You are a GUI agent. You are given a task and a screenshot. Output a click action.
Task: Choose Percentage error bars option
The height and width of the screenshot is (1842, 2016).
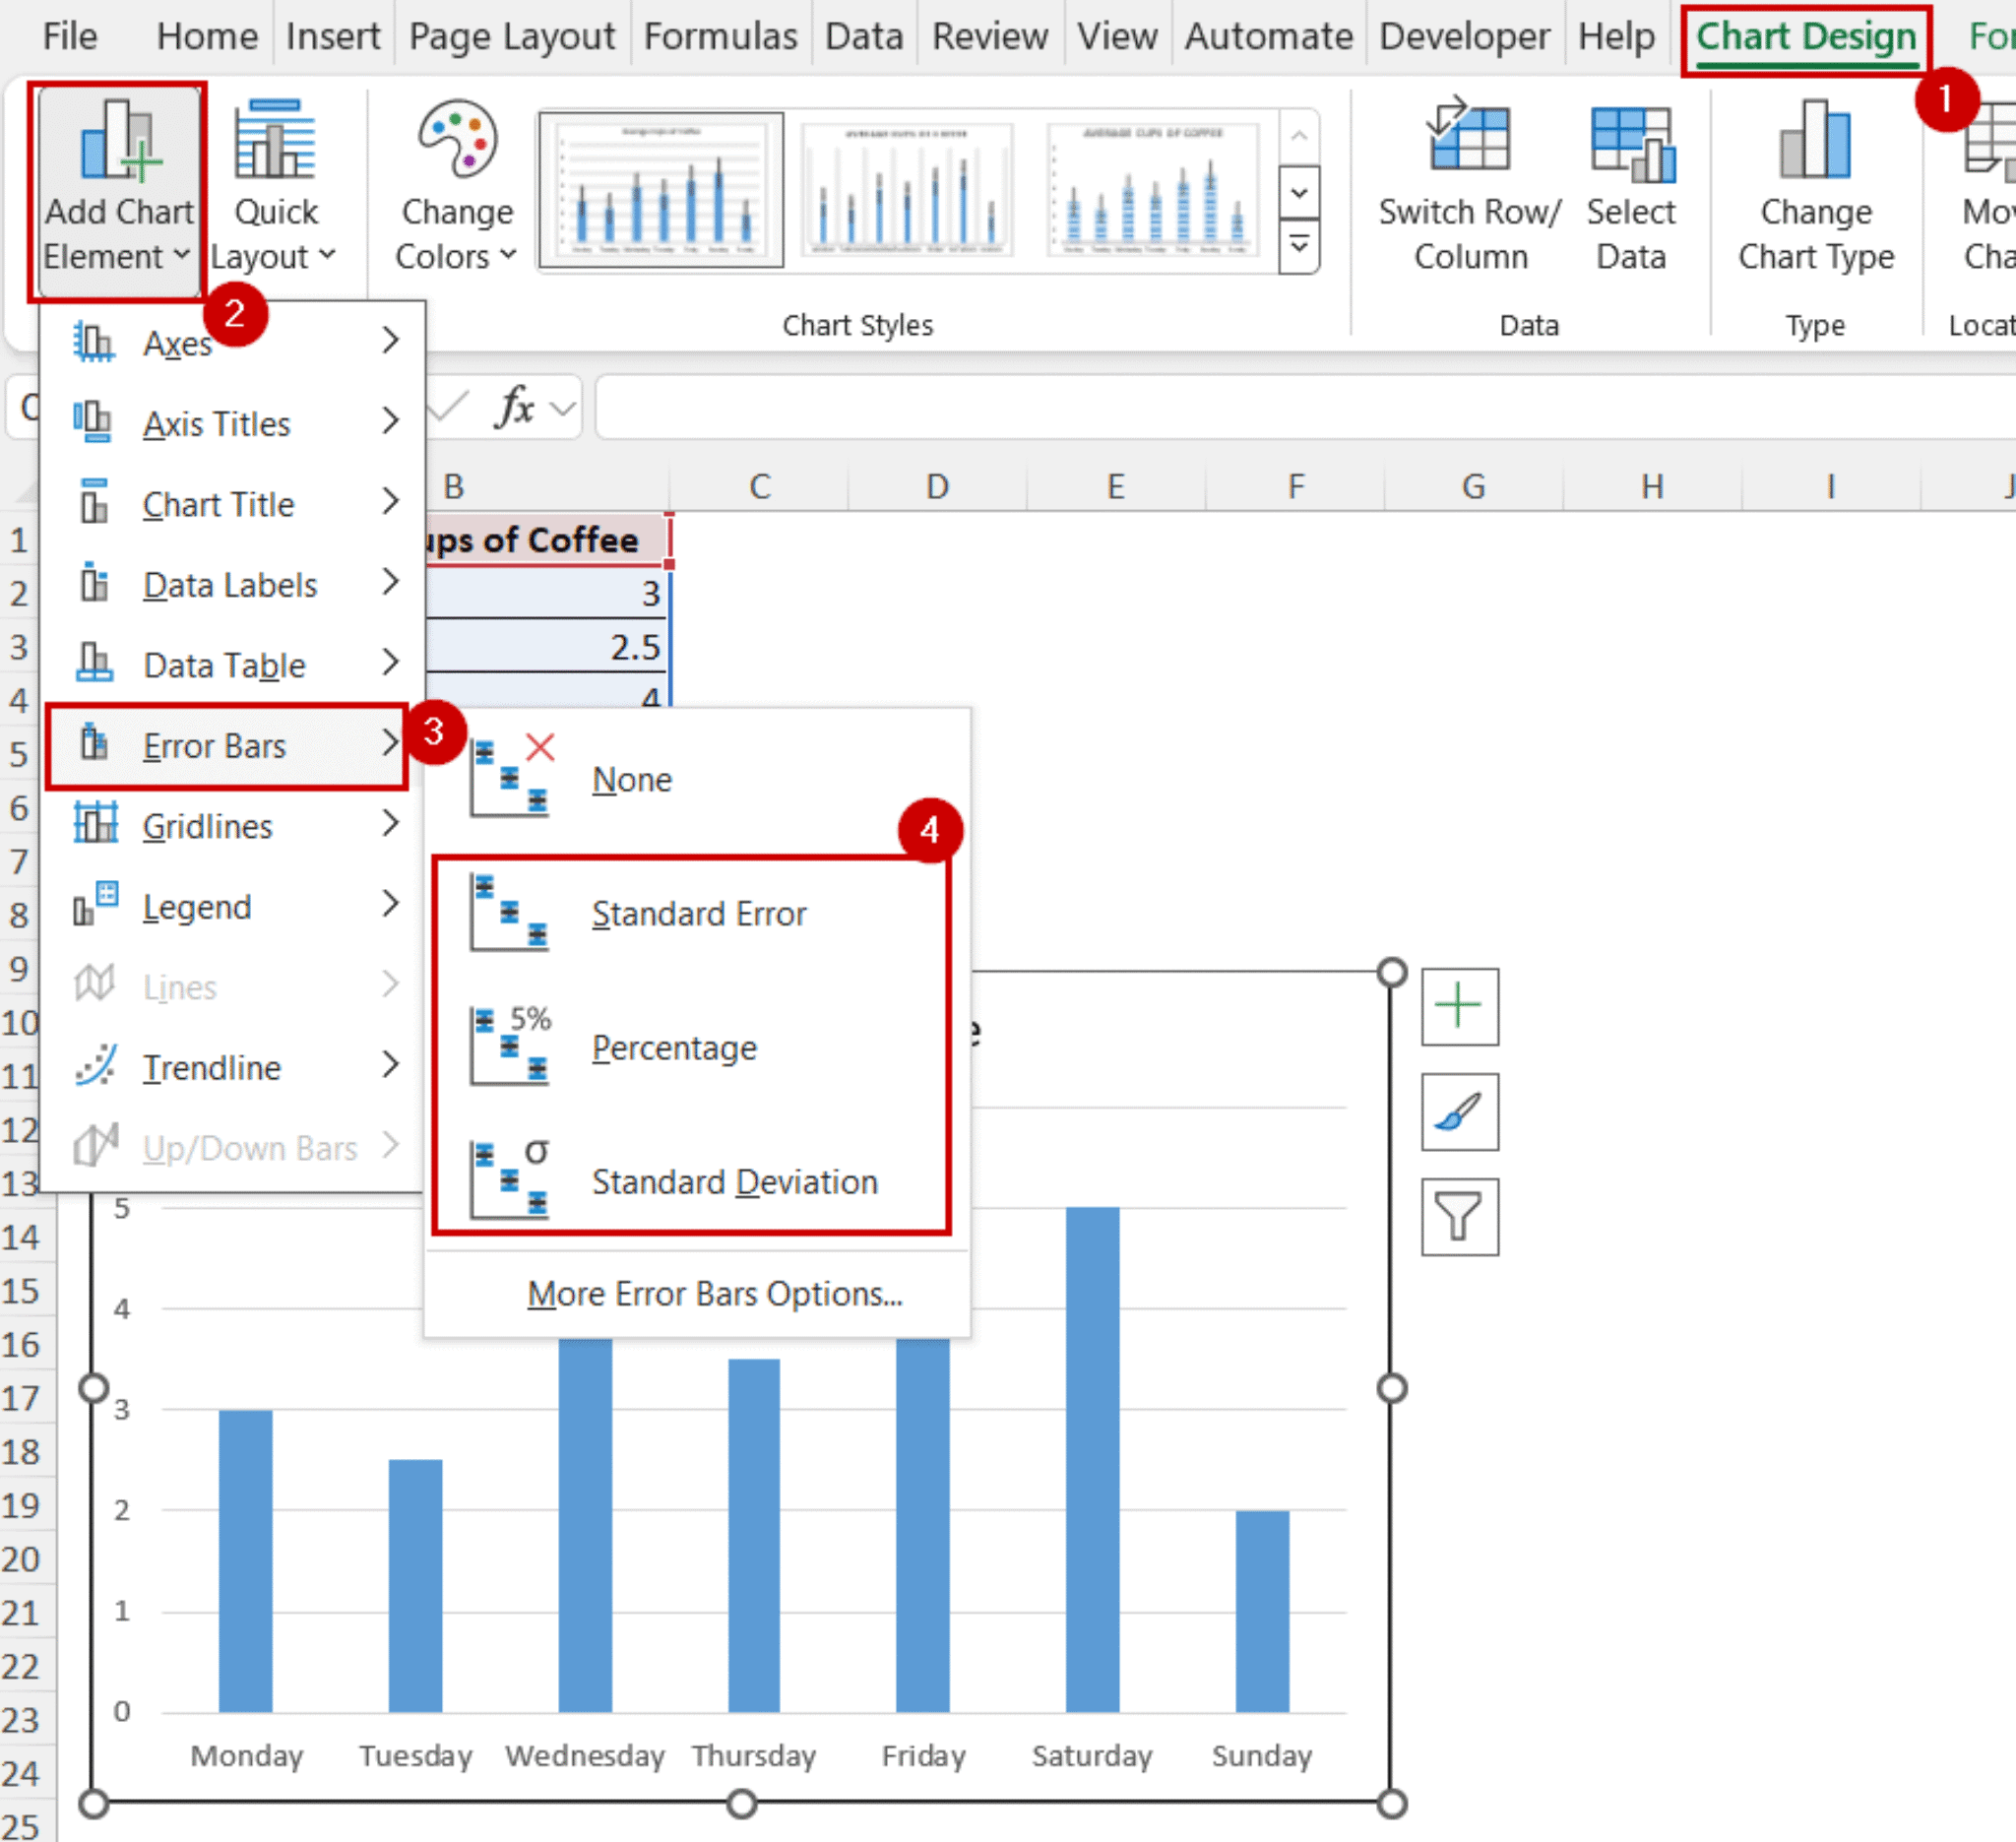pyautogui.click(x=675, y=1047)
